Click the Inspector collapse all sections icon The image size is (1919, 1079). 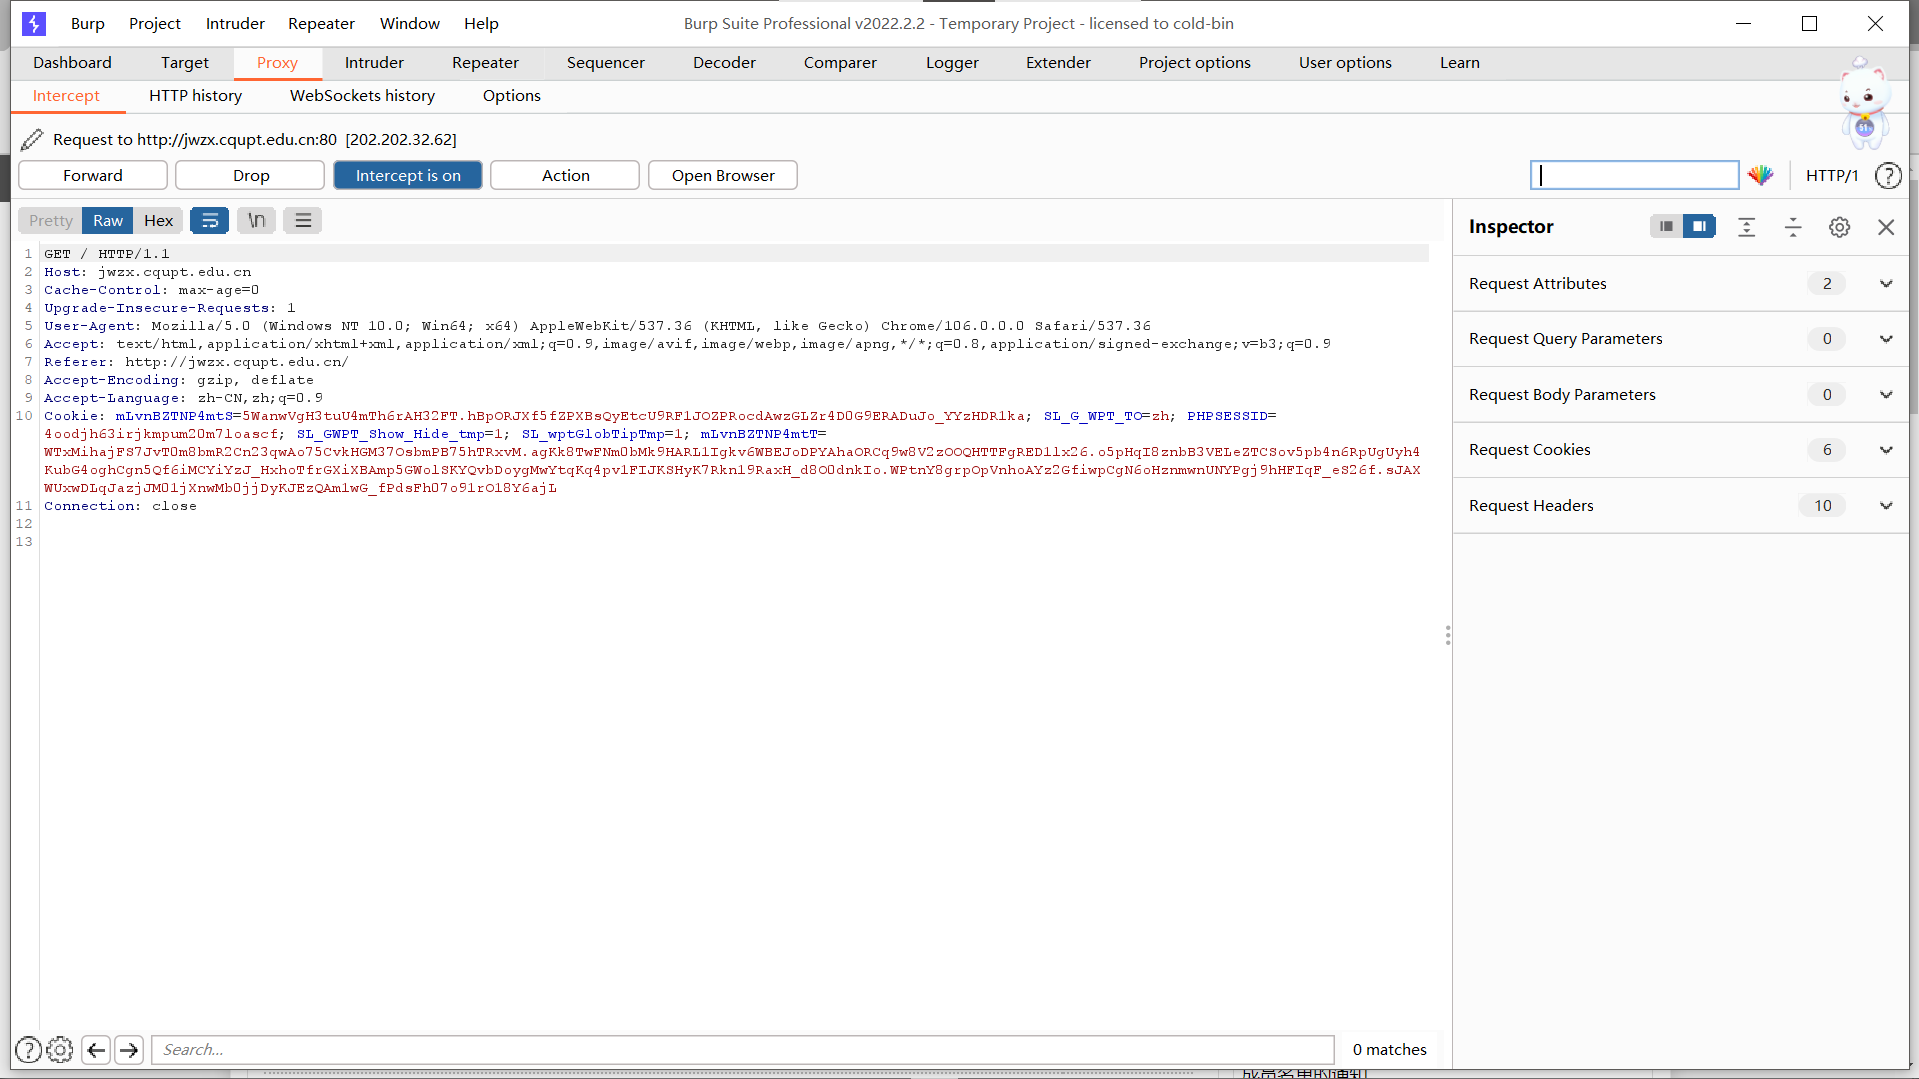(x=1793, y=227)
